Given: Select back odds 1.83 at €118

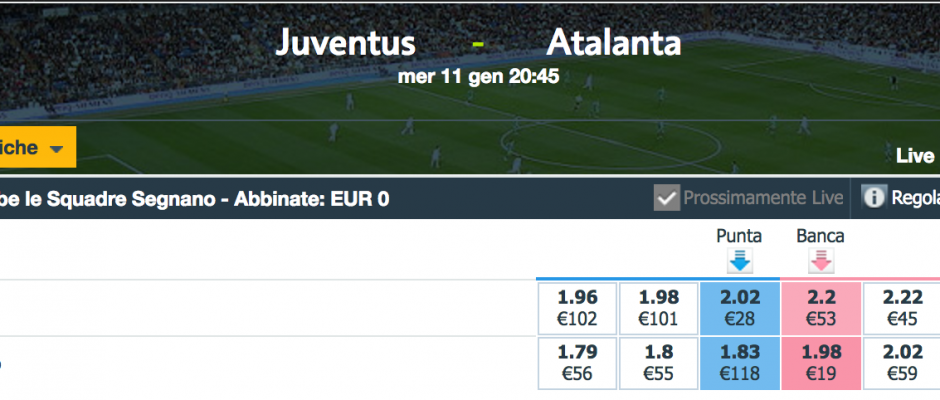Looking at the screenshot, I should click(x=740, y=363).
